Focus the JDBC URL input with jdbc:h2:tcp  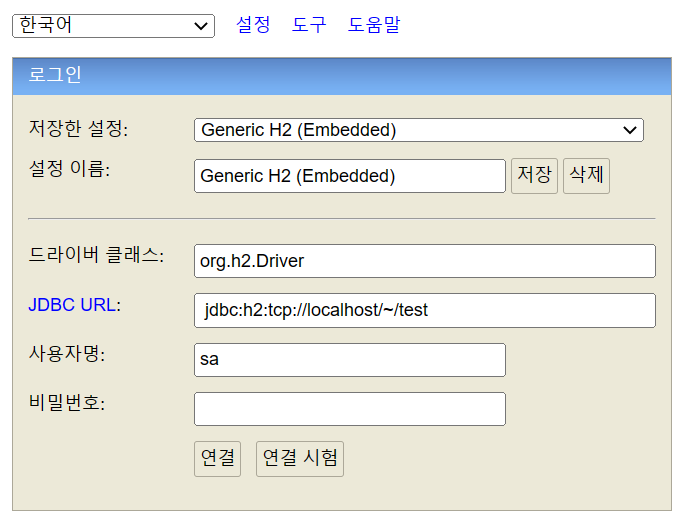click(x=425, y=310)
